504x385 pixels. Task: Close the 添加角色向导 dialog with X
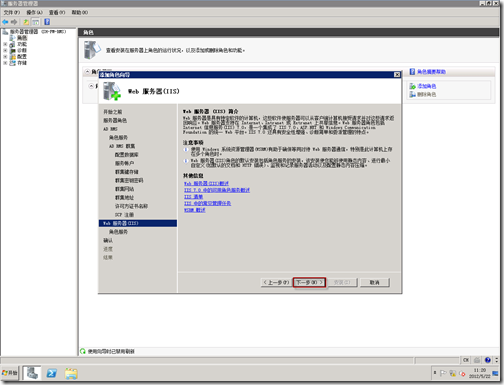(x=397, y=75)
